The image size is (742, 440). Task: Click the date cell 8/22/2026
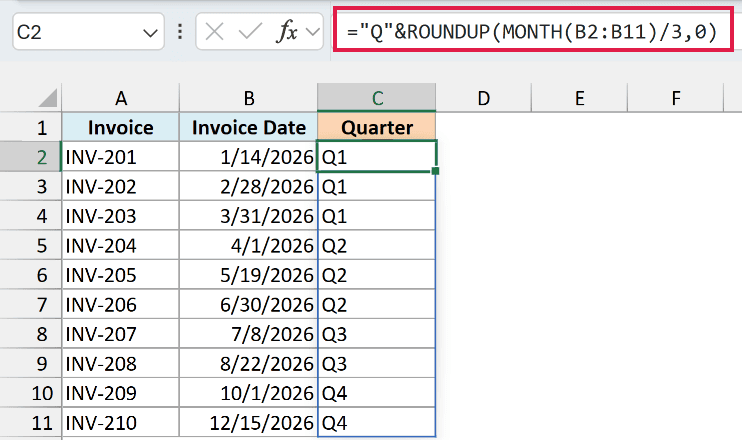(x=248, y=363)
